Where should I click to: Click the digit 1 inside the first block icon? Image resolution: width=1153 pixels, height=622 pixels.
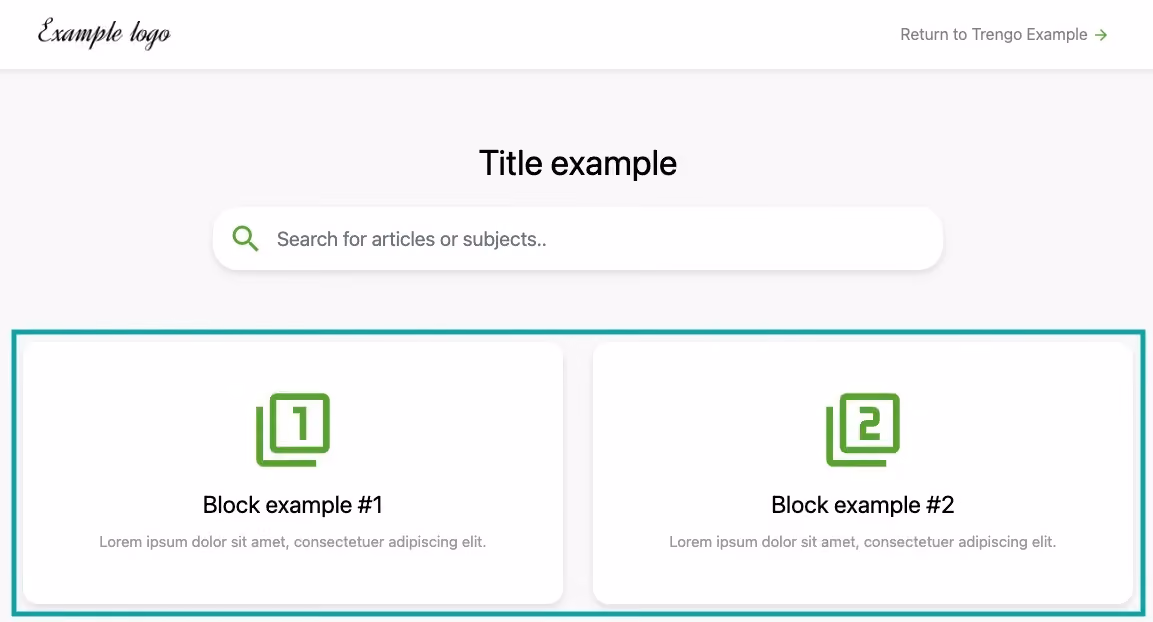(301, 423)
